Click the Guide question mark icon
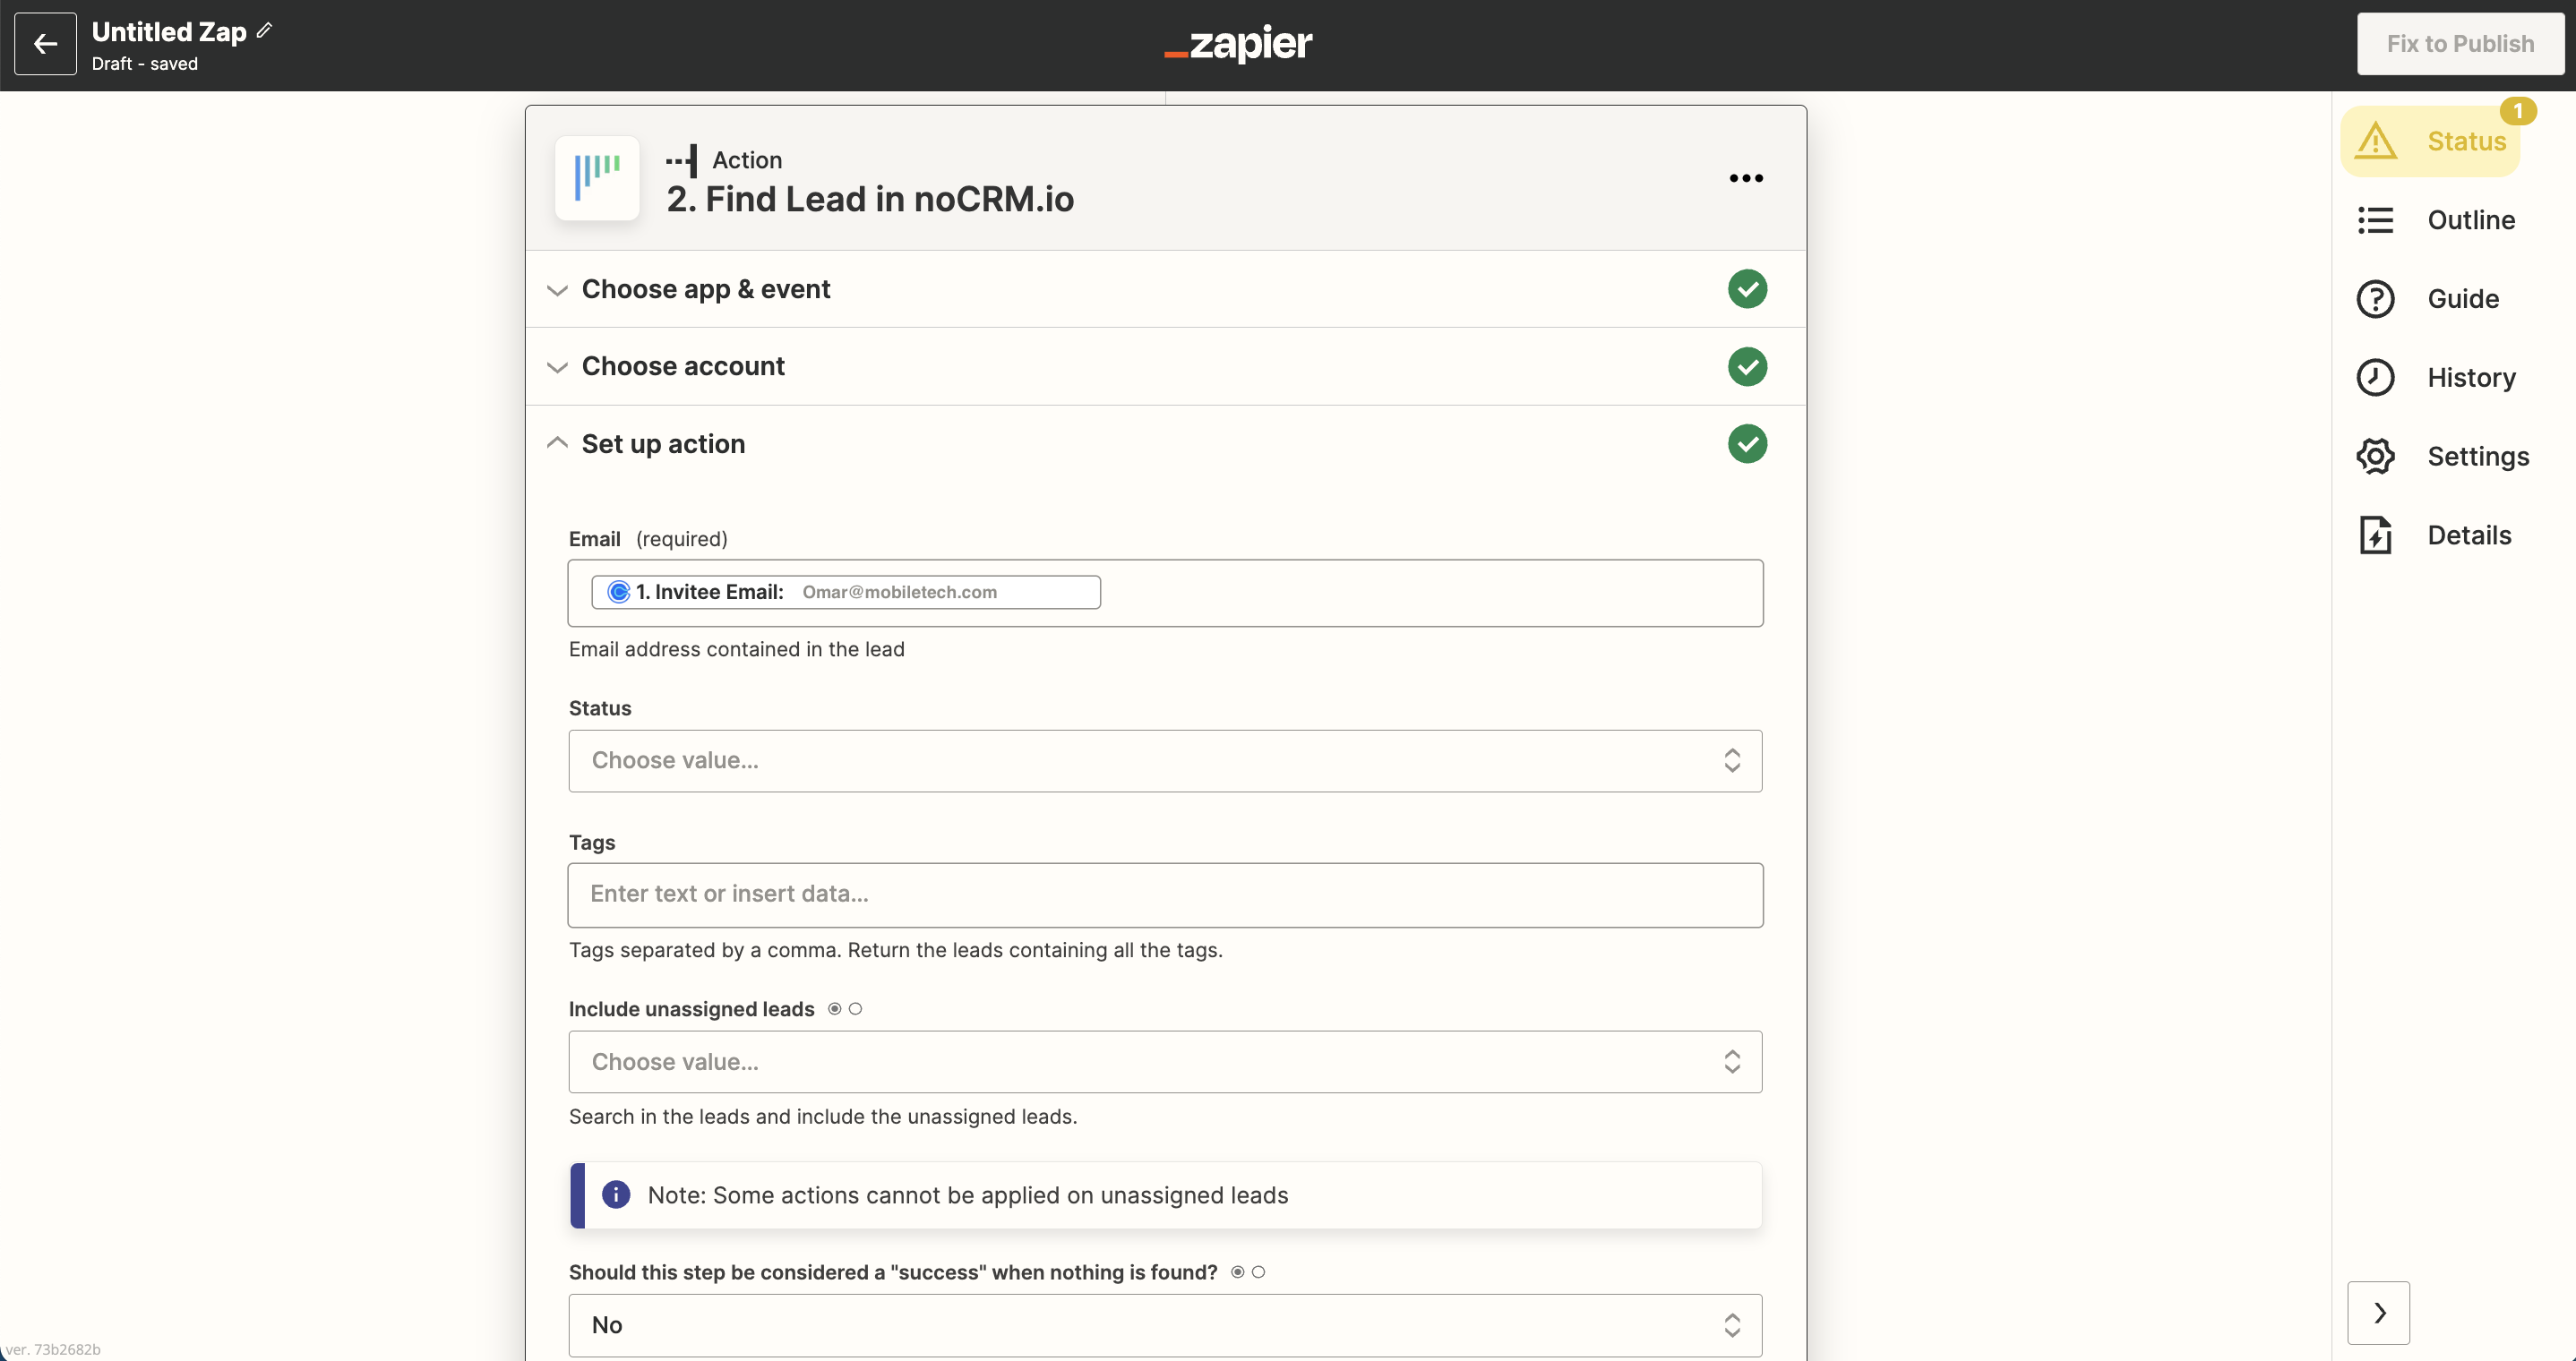Screen dimensions: 2576x1361 tap(2375, 299)
